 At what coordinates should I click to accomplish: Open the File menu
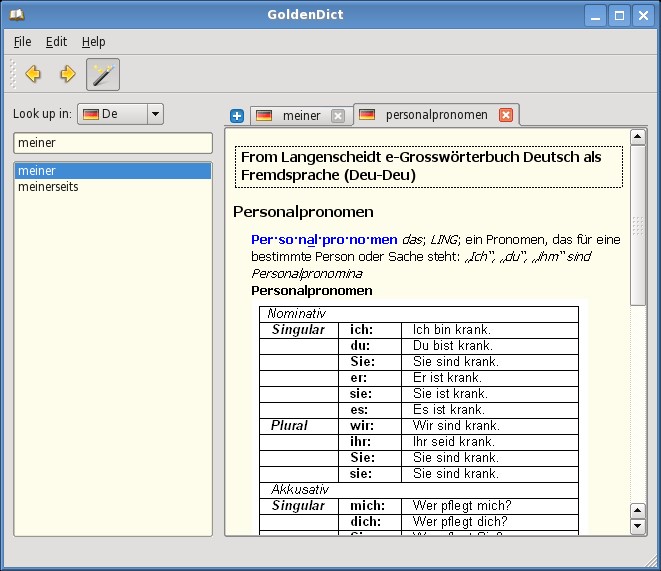(x=22, y=42)
